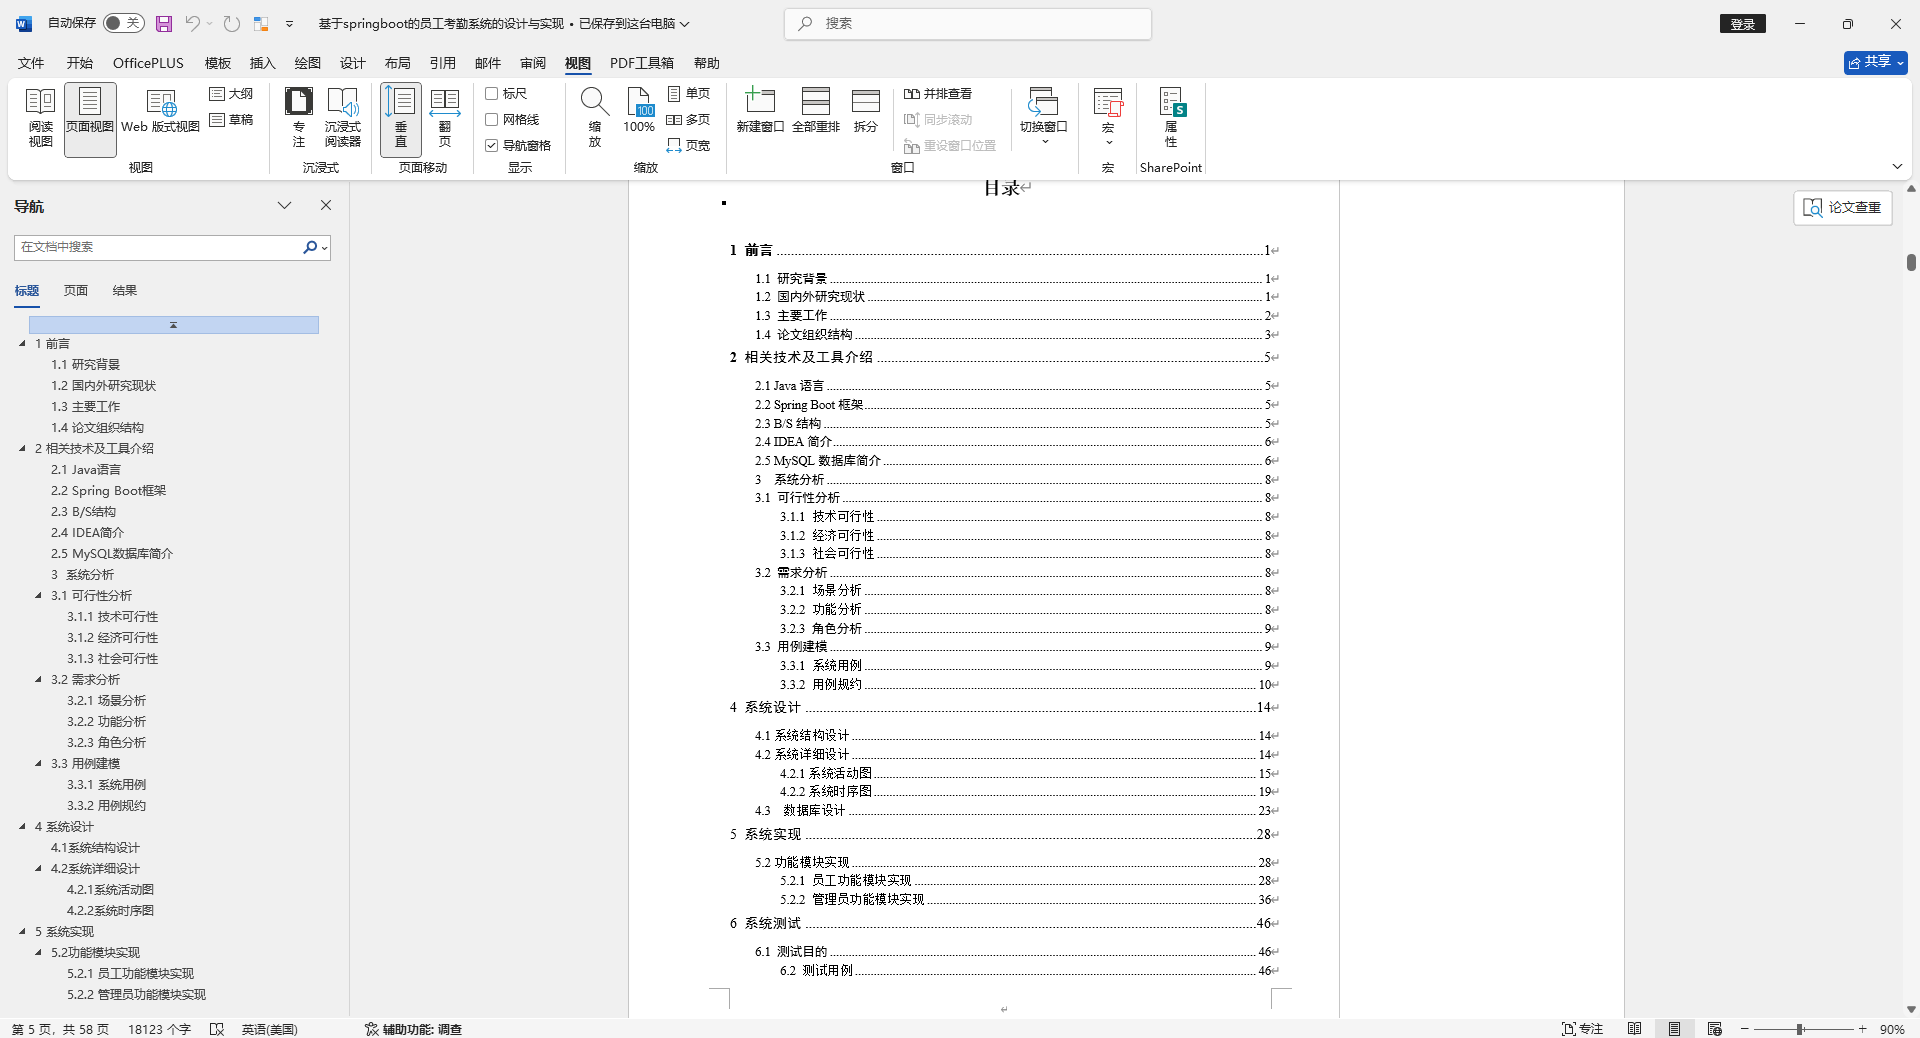
Task: Enable the Gridlines checkbox
Action: click(492, 120)
